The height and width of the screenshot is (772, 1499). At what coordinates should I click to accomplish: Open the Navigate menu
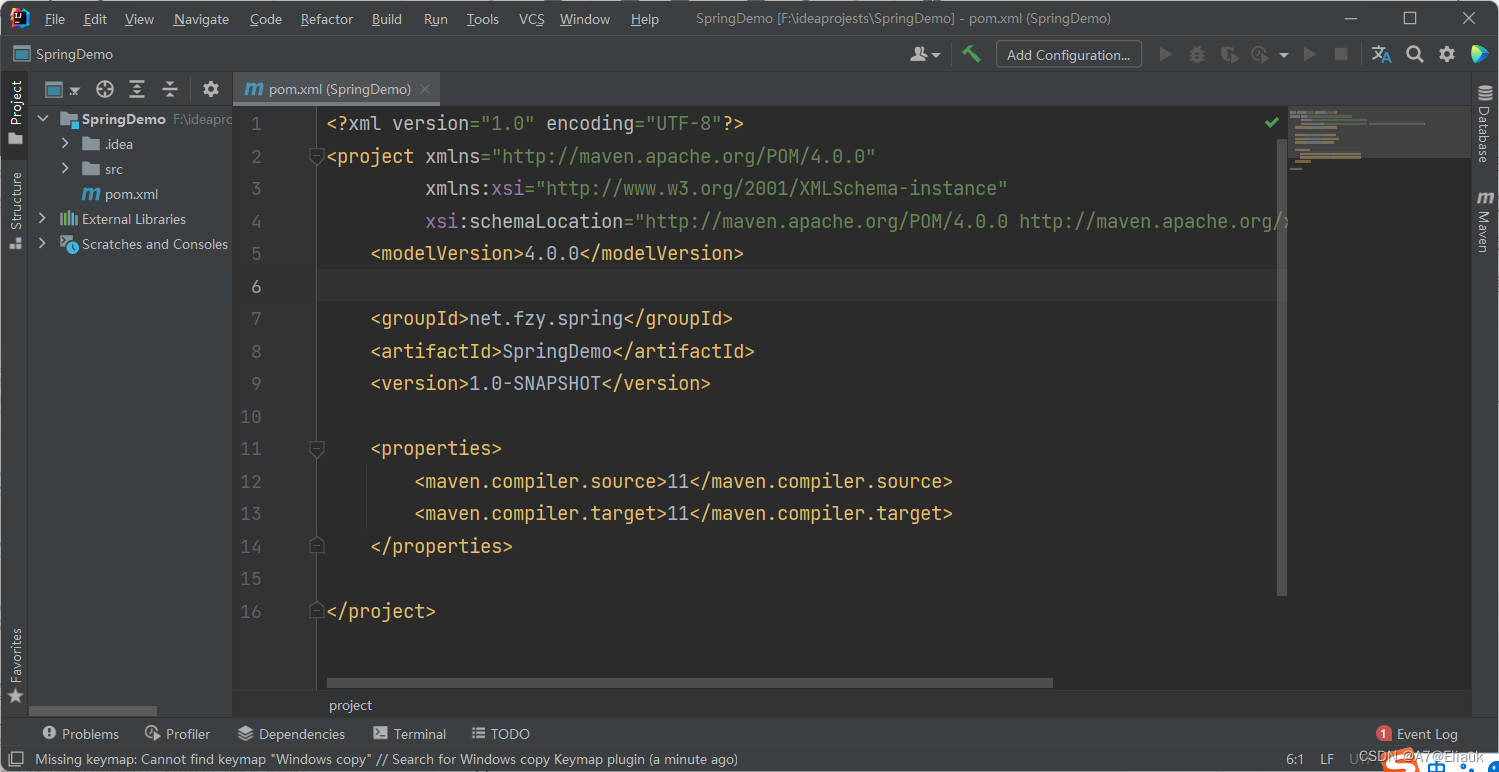pos(201,19)
